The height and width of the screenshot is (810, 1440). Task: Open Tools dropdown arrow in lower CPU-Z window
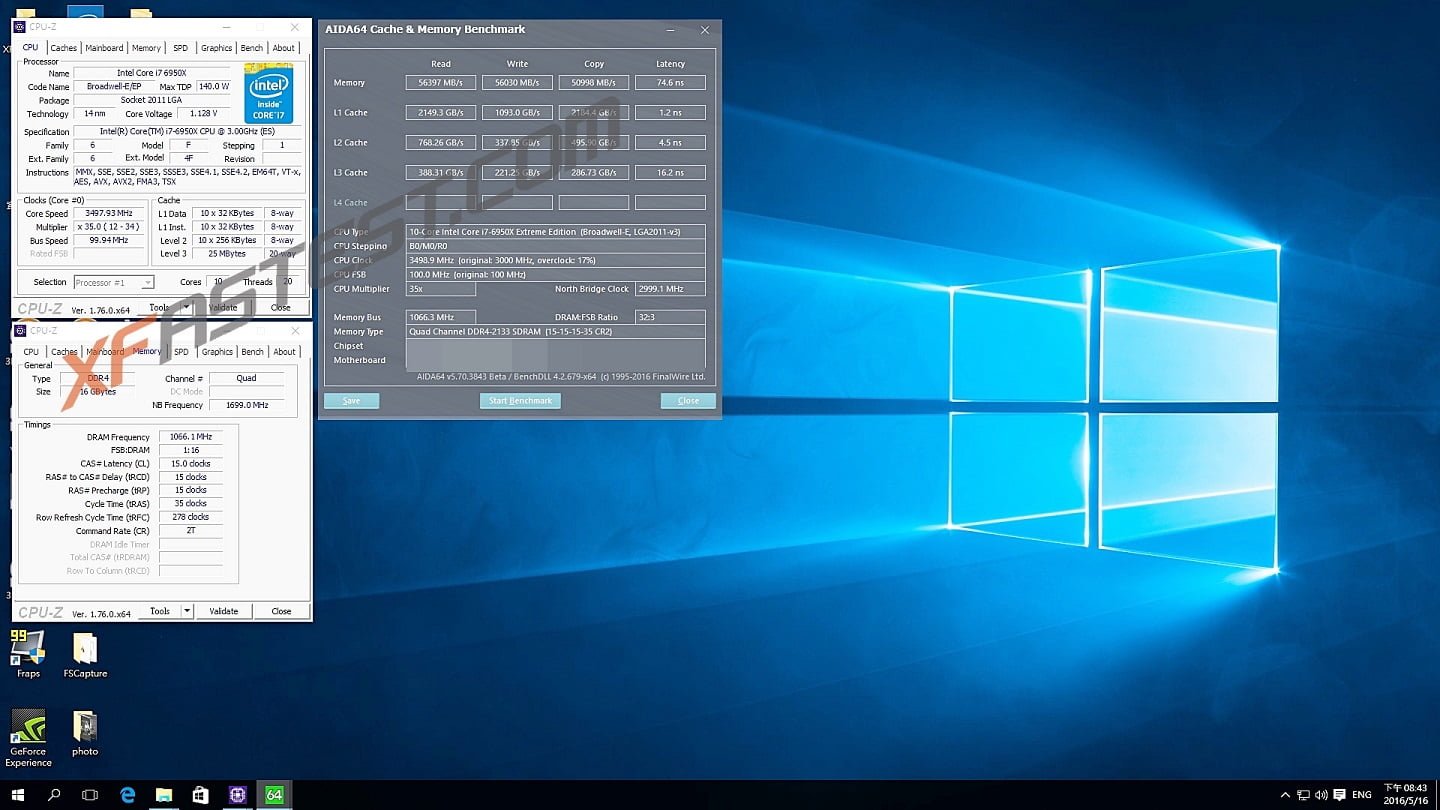pos(186,611)
